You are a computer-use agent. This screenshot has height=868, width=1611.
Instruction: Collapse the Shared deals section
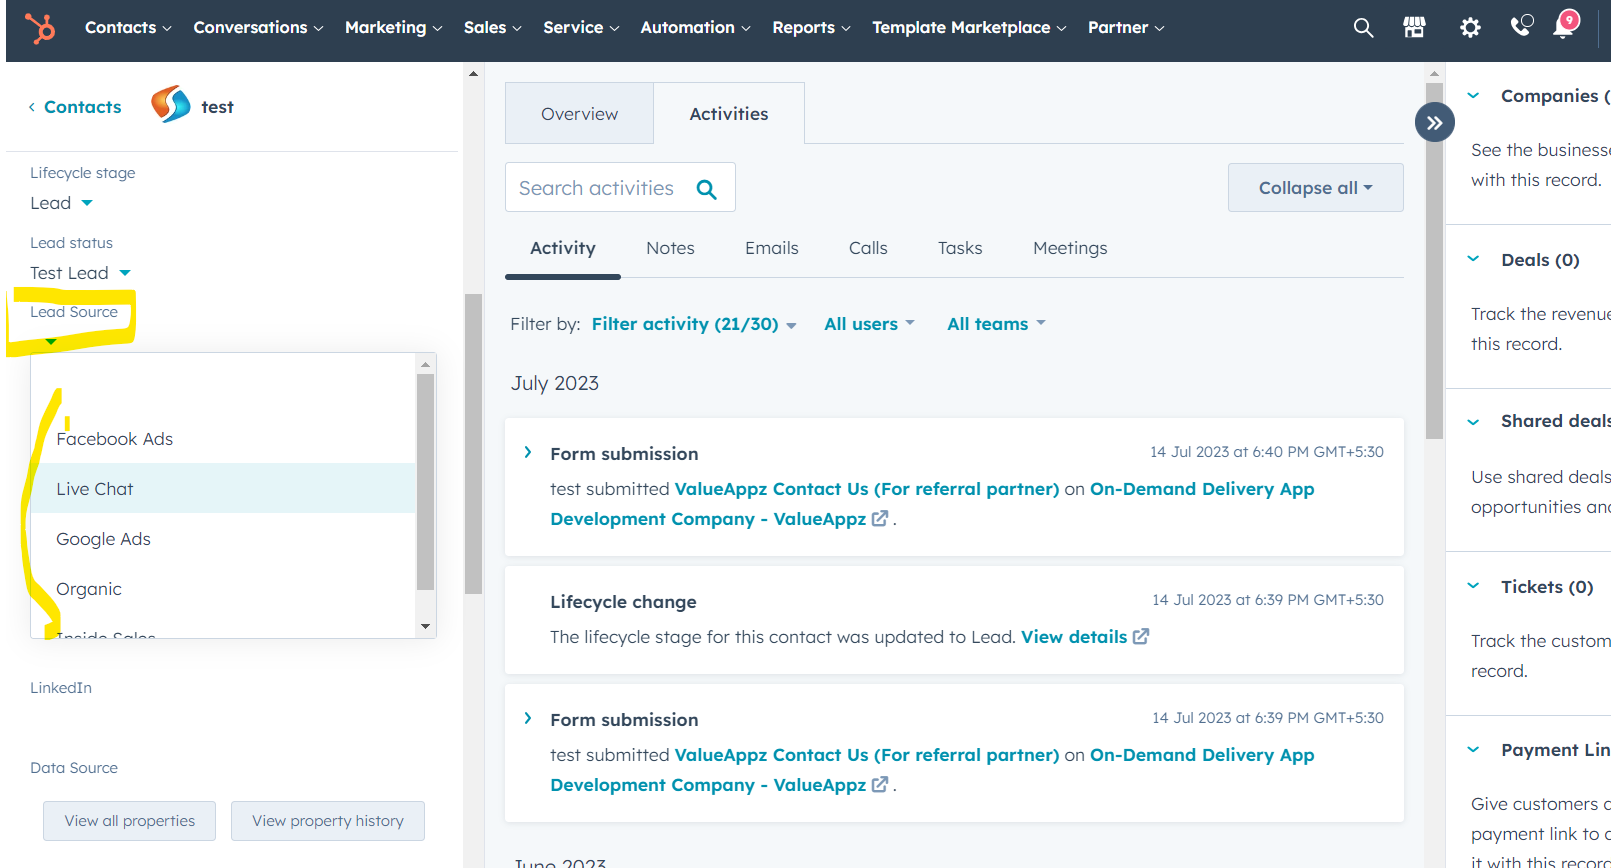(1473, 422)
